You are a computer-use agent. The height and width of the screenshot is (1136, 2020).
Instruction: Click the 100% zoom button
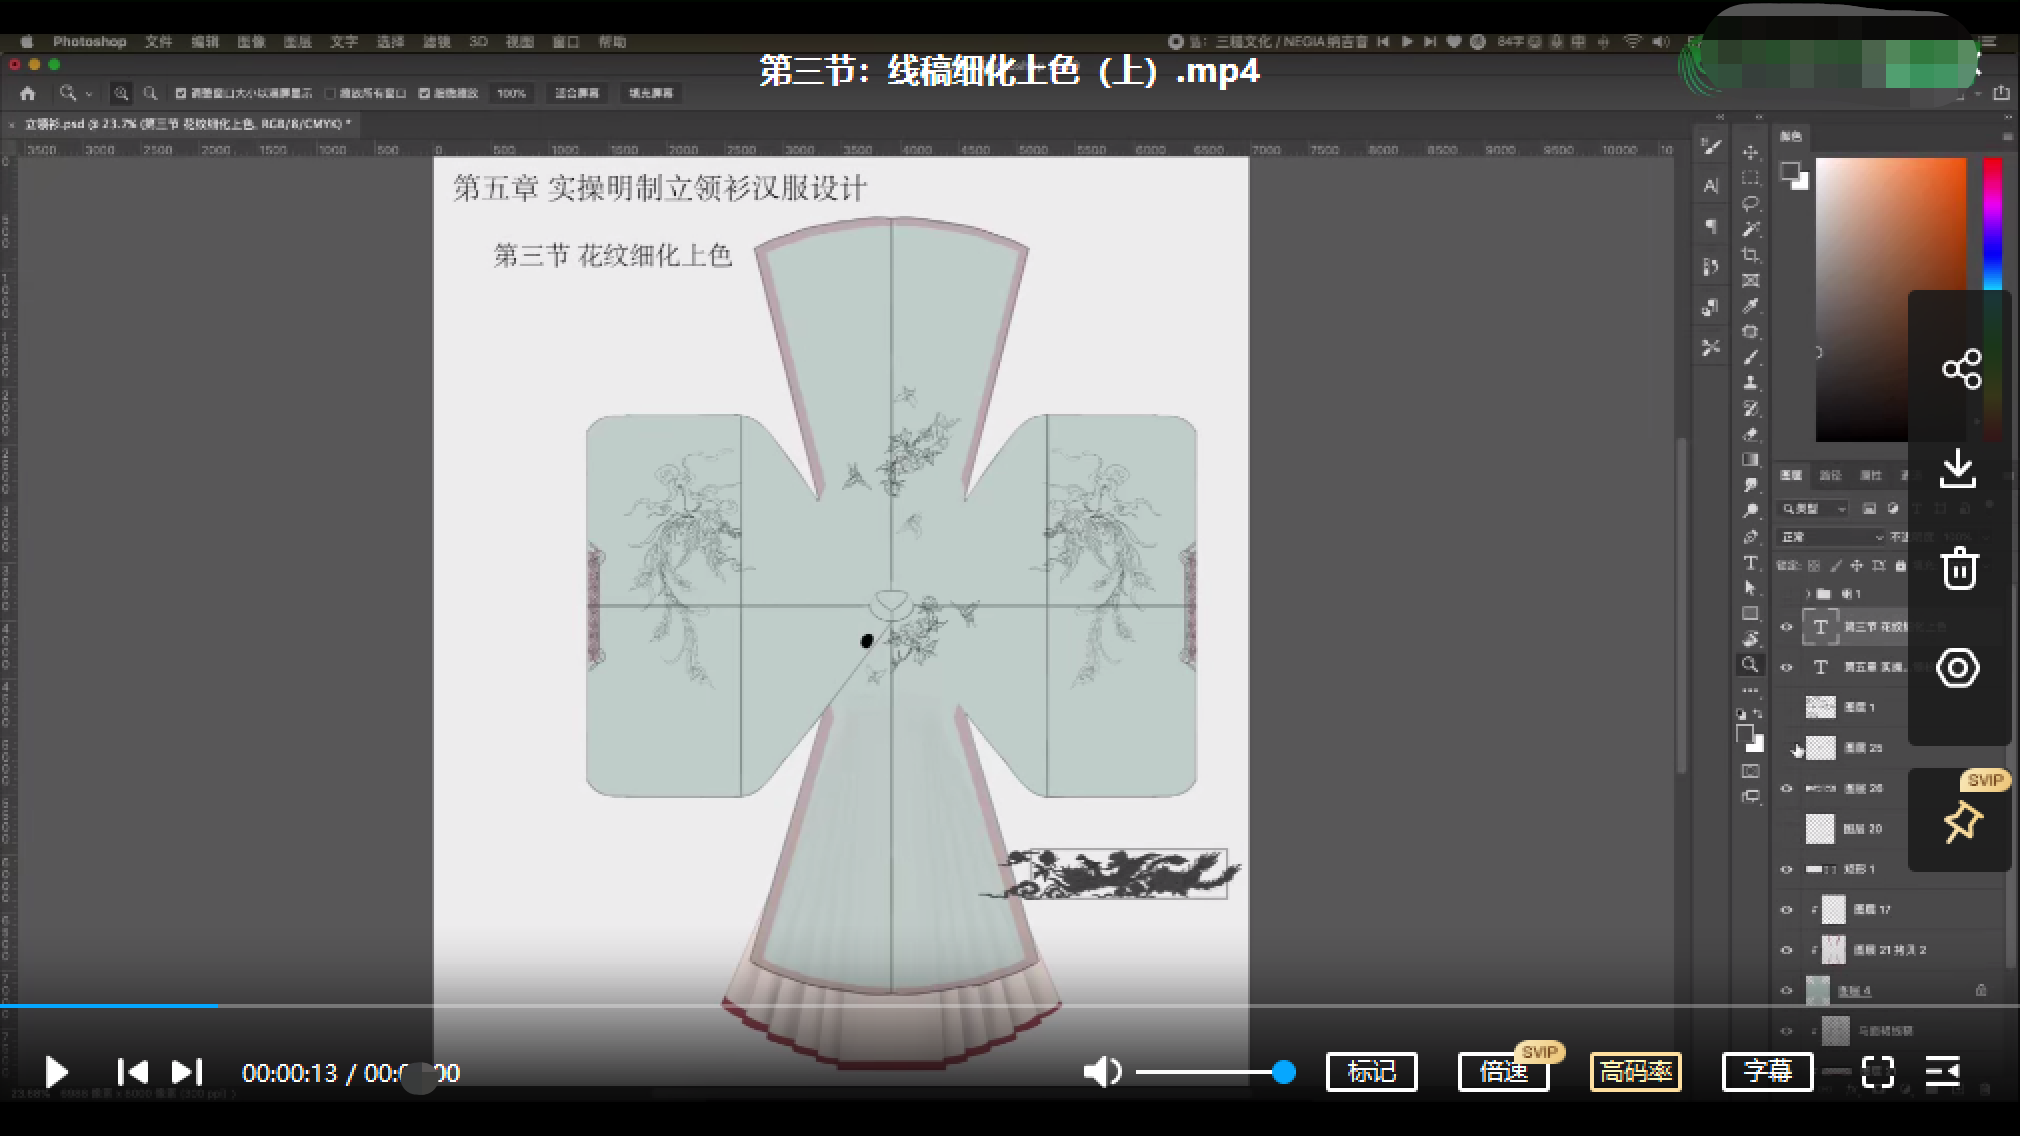511,93
